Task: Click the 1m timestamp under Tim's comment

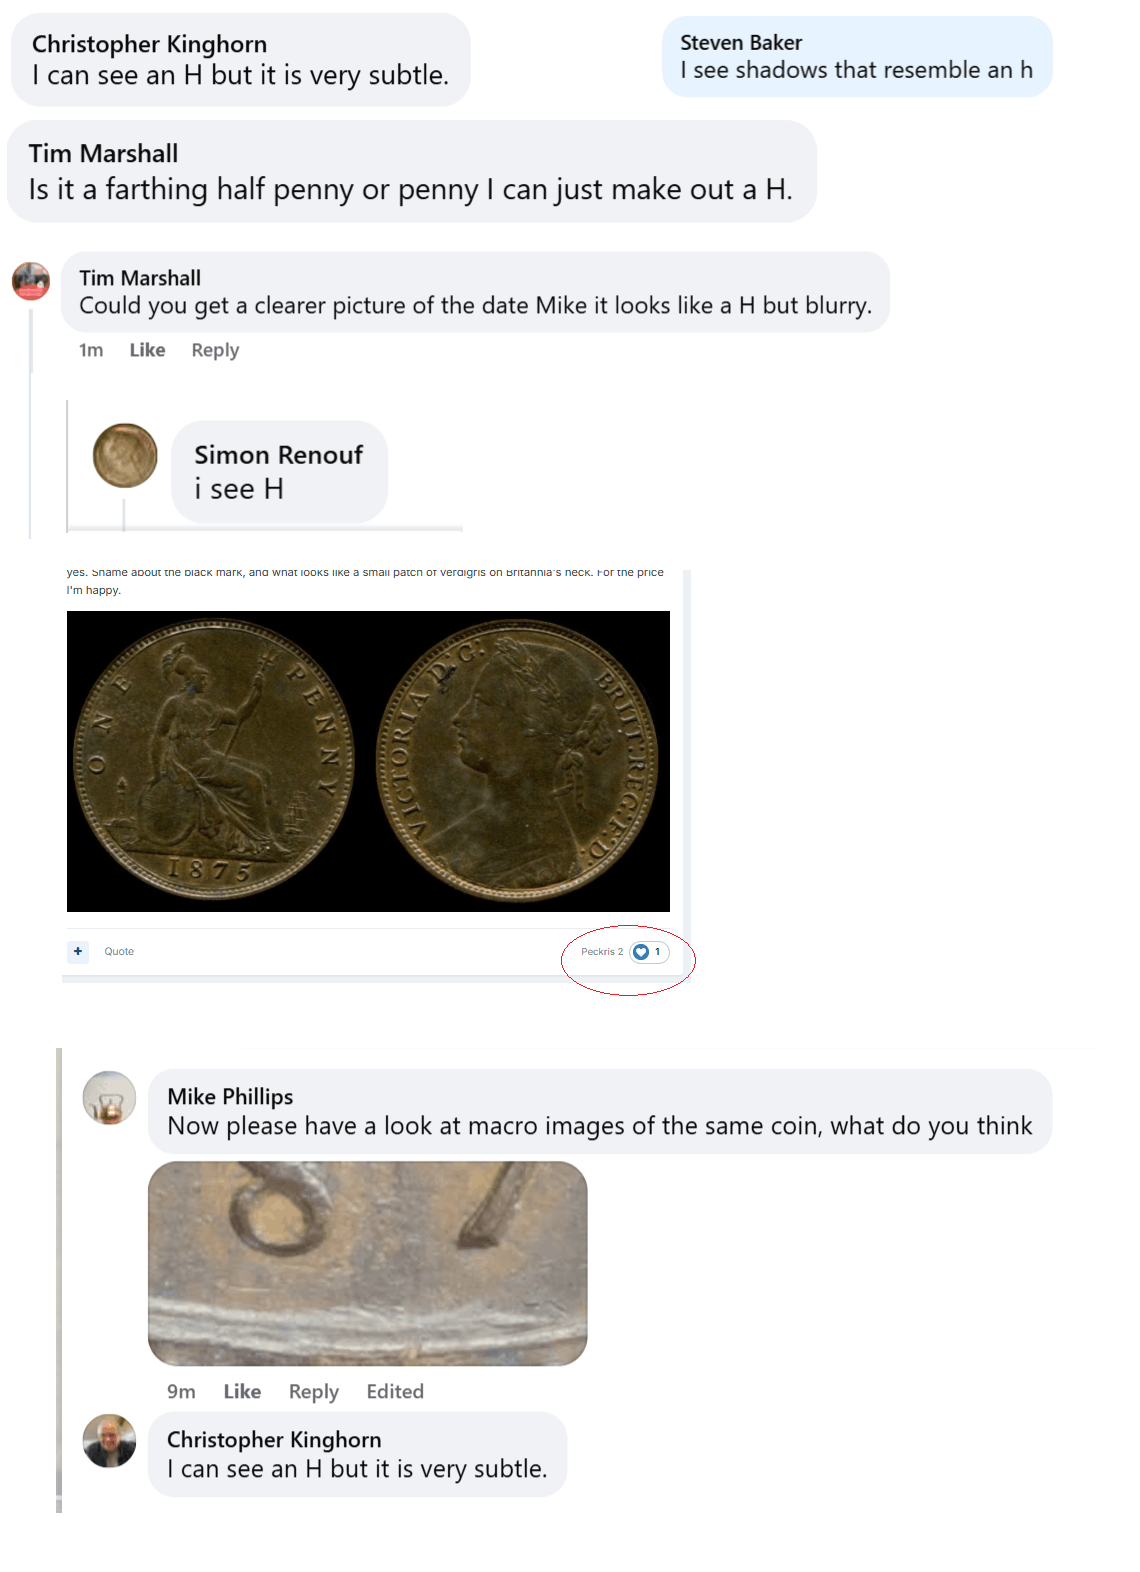Action: tap(91, 350)
